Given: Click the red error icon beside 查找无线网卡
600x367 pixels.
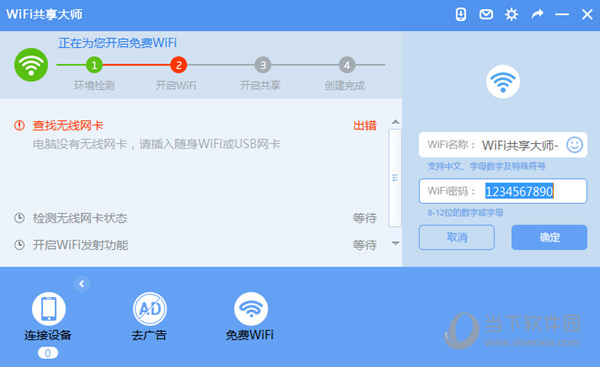Looking at the screenshot, I should coord(19,125).
